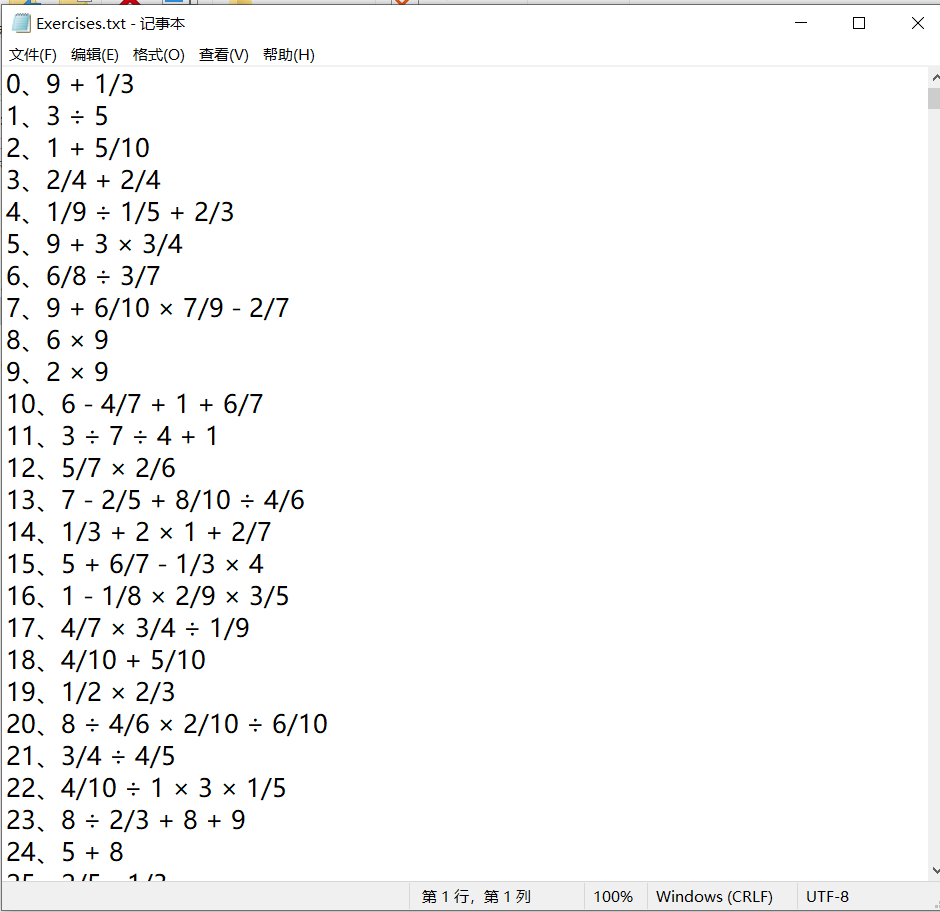
Task: Place cursor in line 17、4/7 × 3/4 ÷ 1/9
Action: coord(128,628)
